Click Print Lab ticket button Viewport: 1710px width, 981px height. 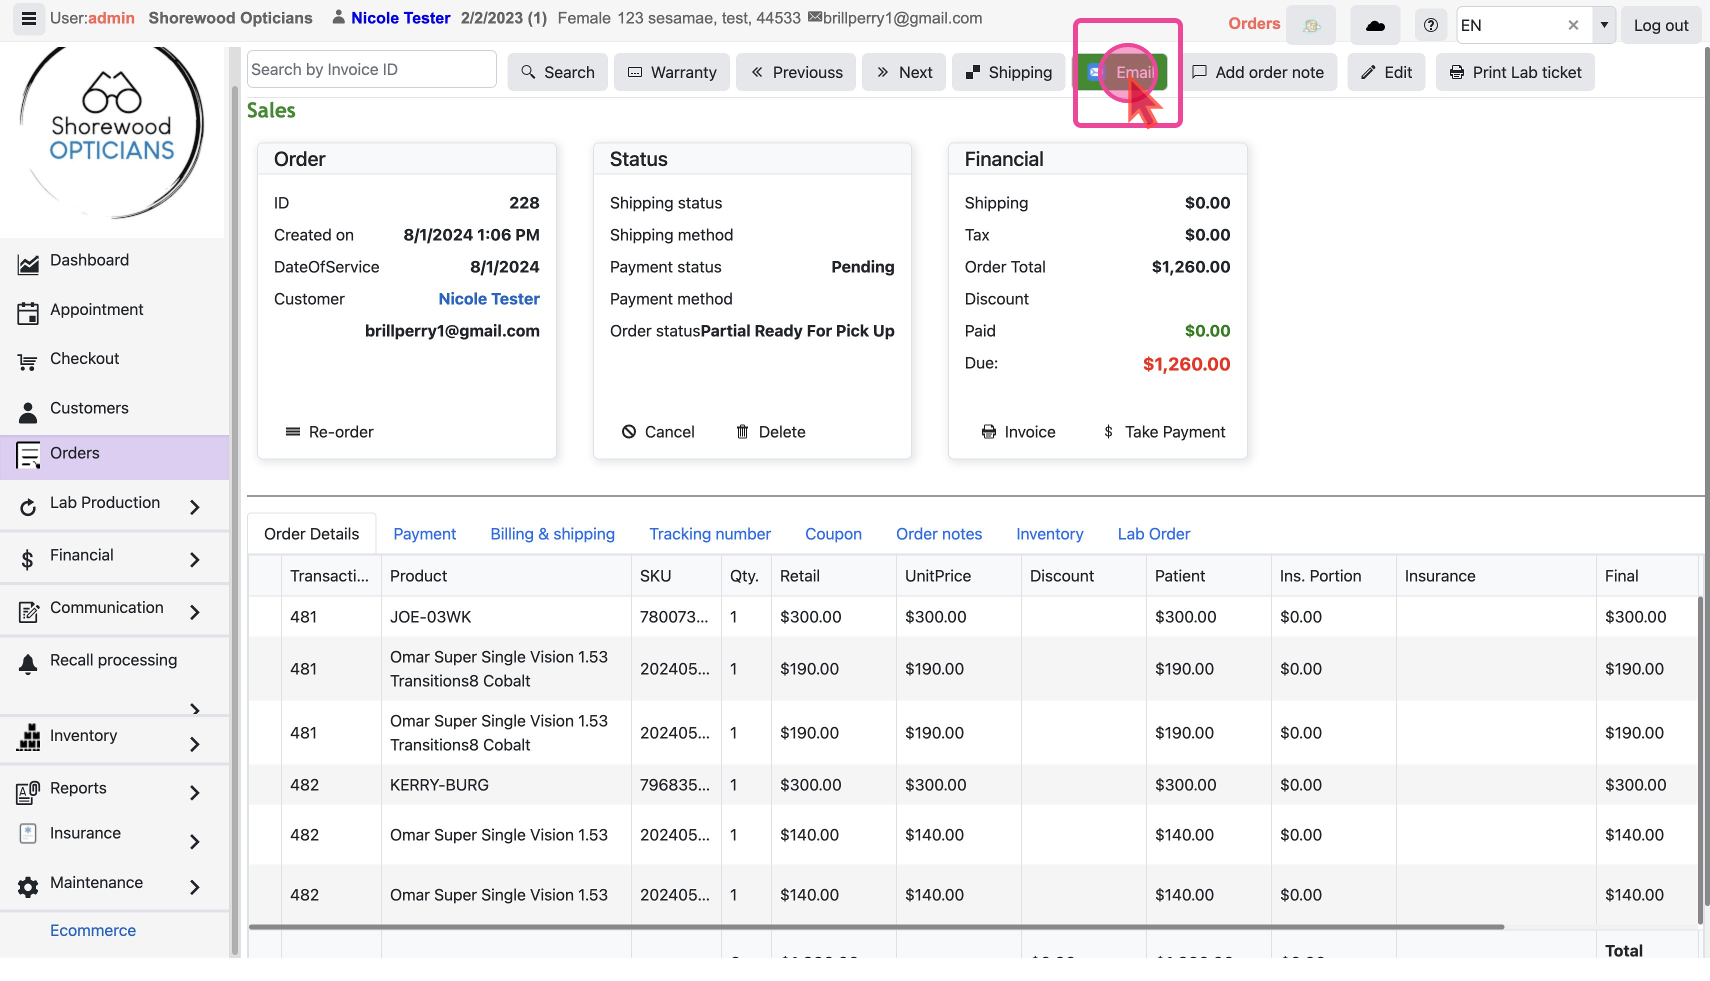1515,72
